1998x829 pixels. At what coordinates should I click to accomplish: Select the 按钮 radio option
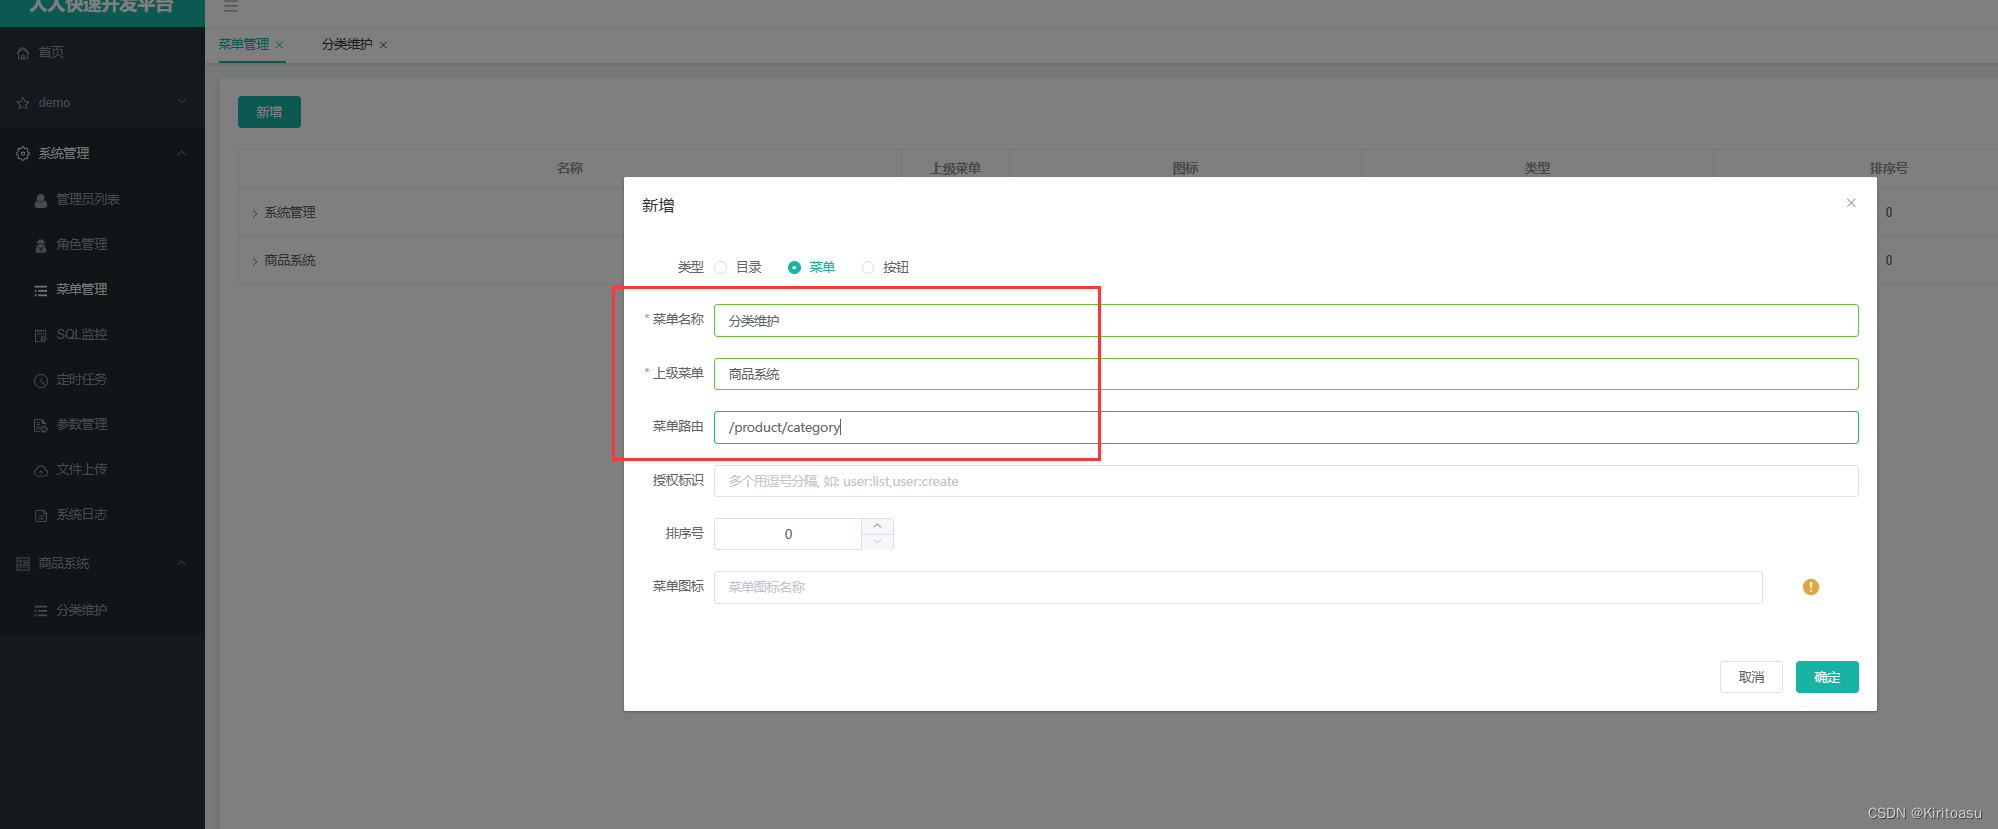click(x=868, y=267)
